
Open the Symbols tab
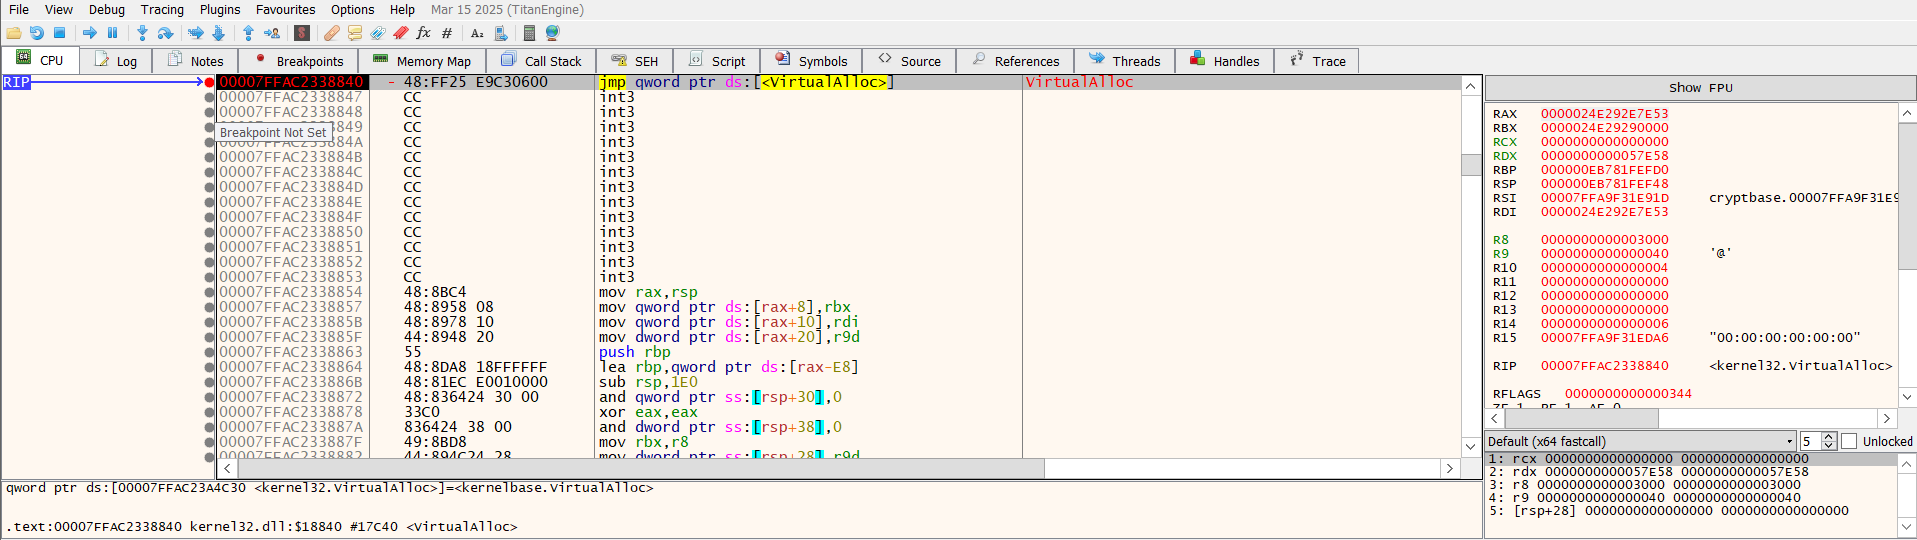(811, 61)
